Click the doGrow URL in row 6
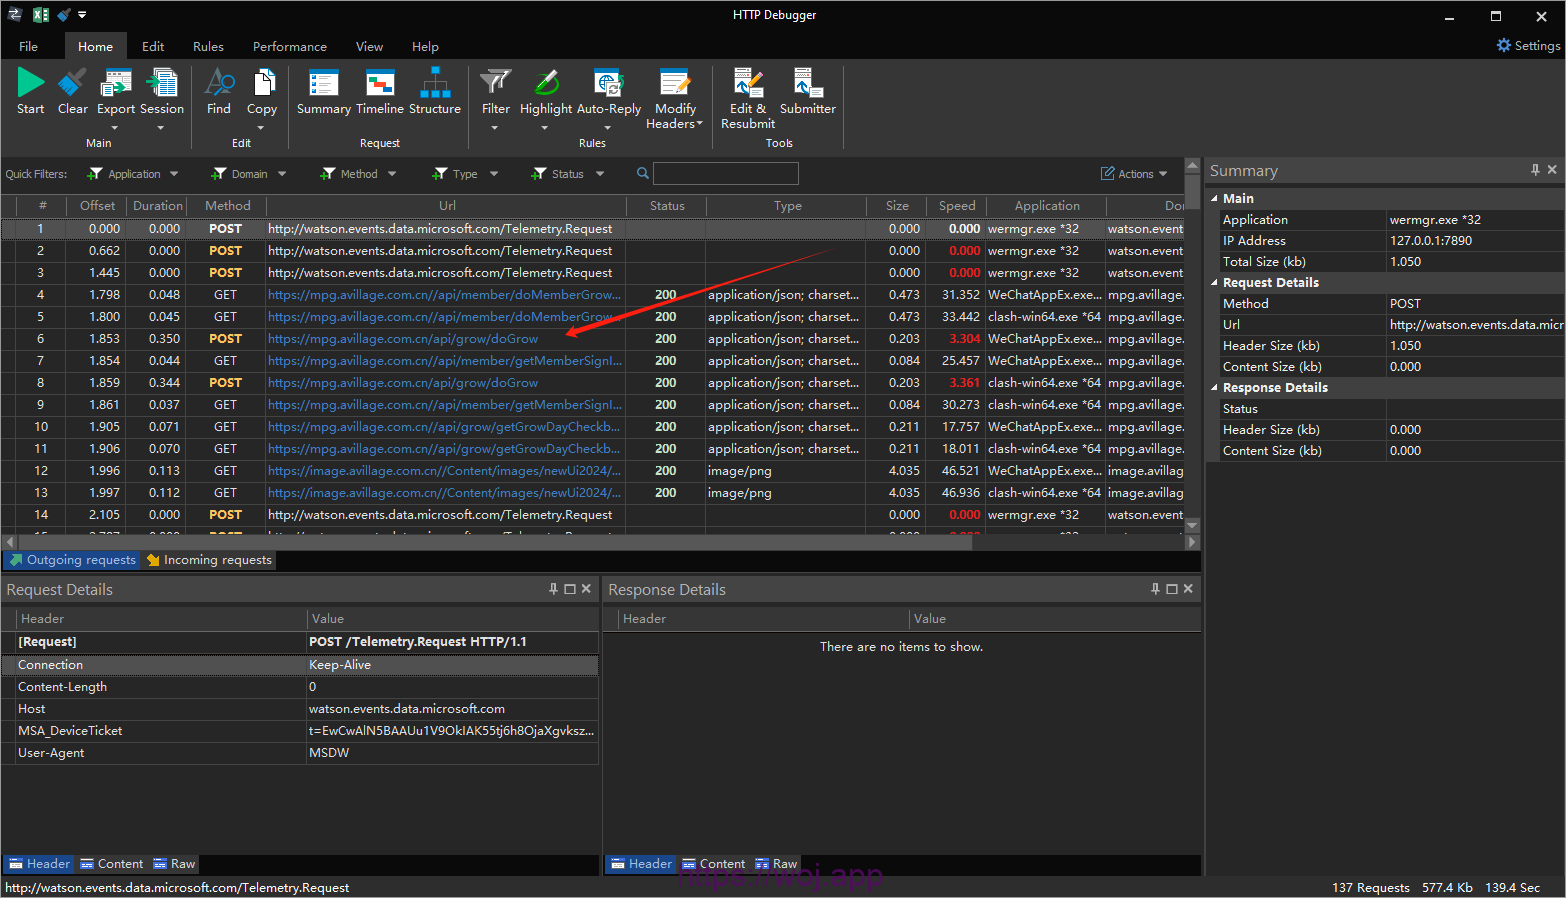This screenshot has width=1566, height=898. (x=403, y=339)
